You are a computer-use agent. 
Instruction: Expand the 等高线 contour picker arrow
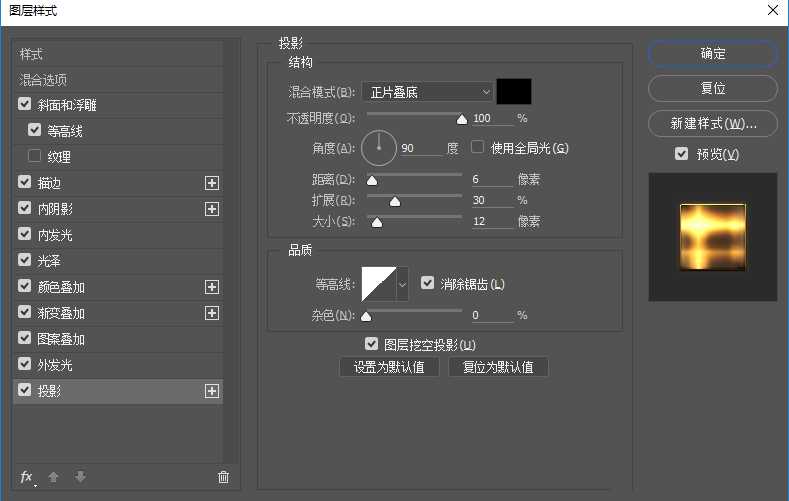coord(403,284)
